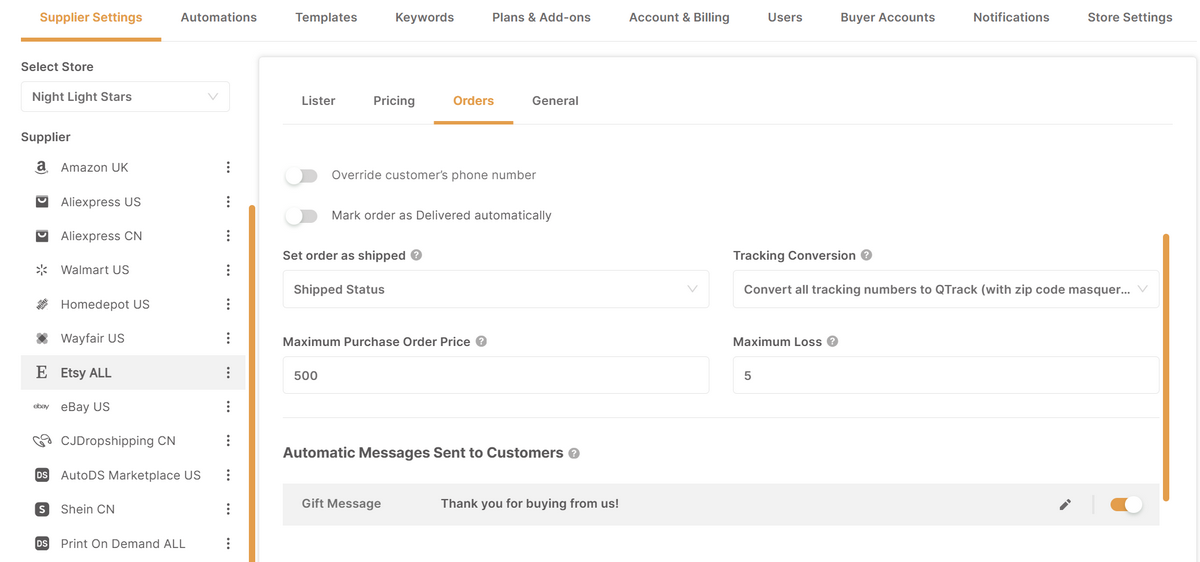The height and width of the screenshot is (562, 1200).
Task: Go to the Users tab
Action: tap(785, 17)
